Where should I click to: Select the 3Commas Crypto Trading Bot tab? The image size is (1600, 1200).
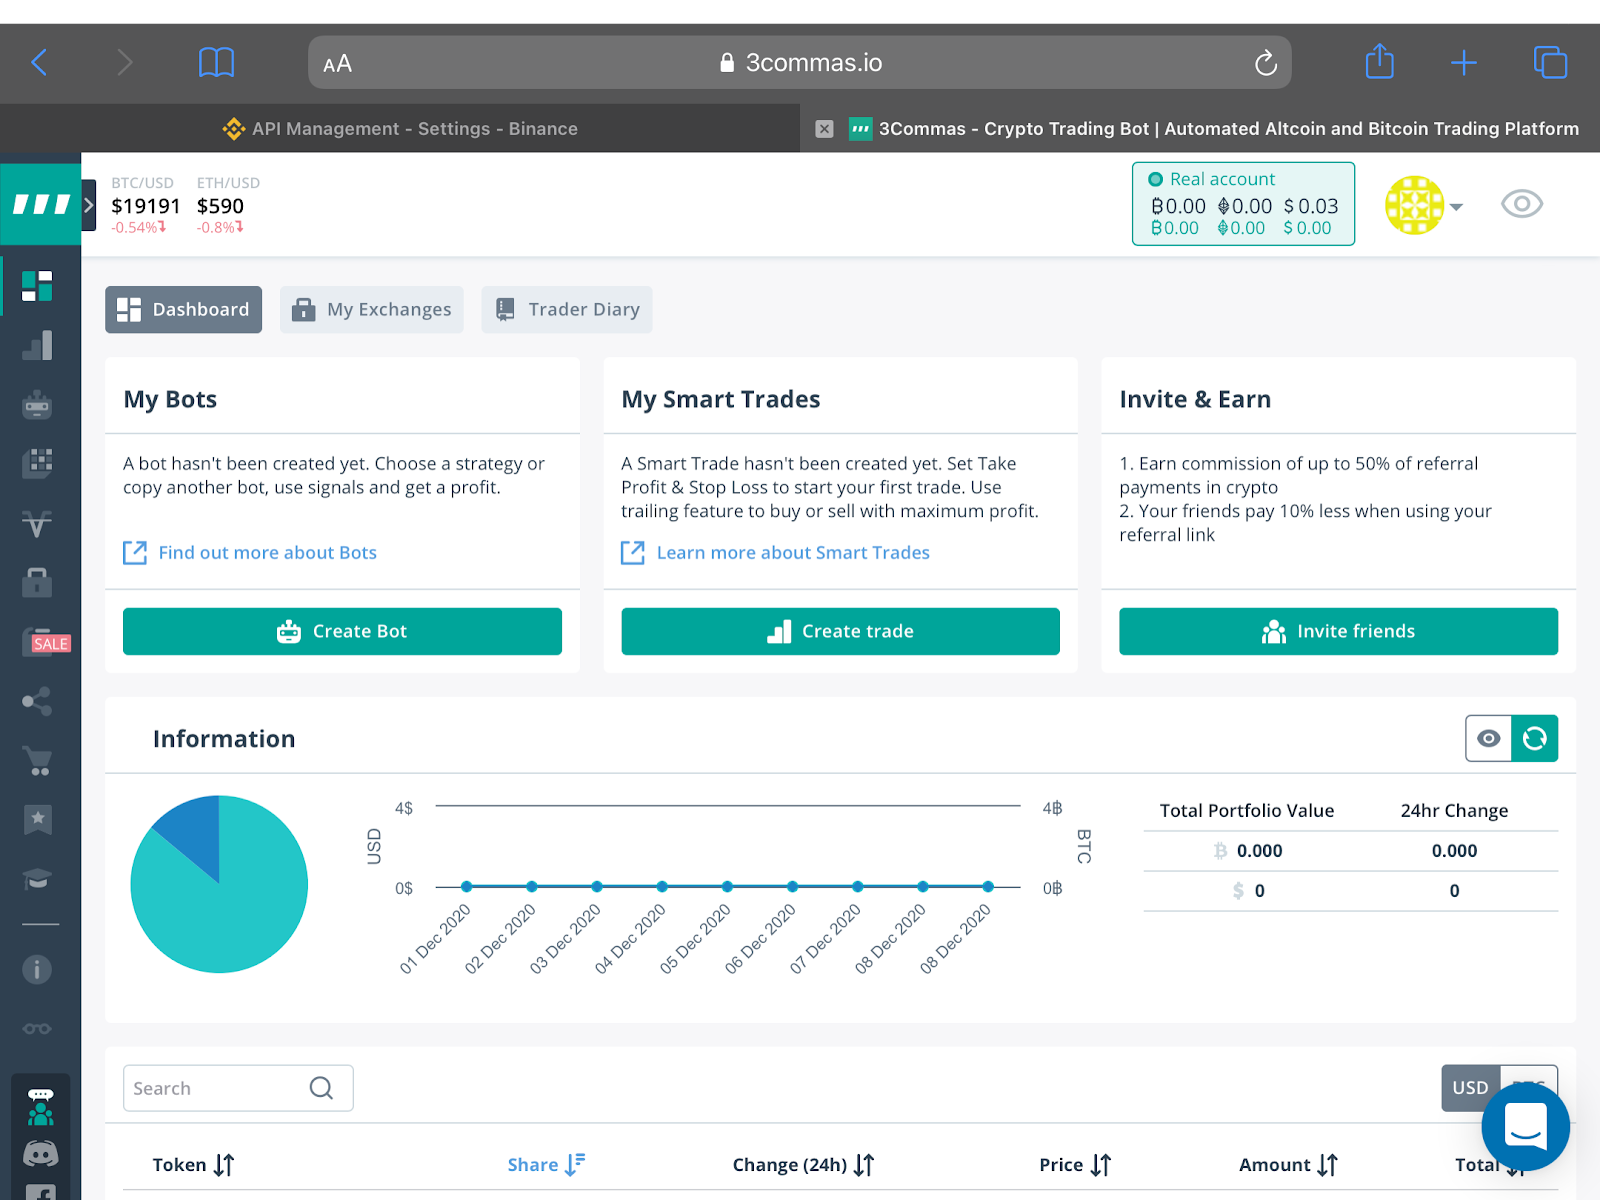pyautogui.click(x=1200, y=128)
